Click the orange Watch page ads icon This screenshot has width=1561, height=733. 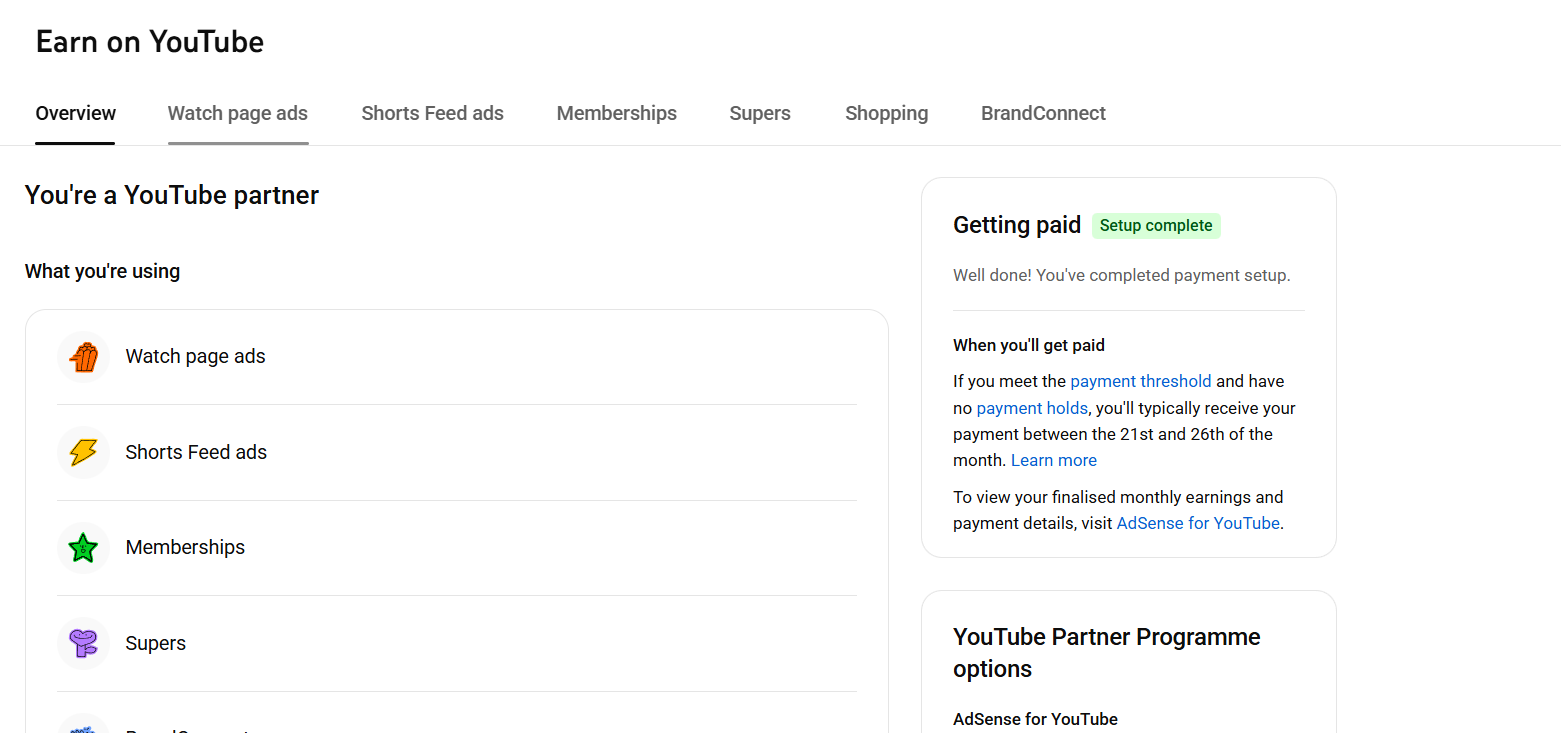point(83,357)
